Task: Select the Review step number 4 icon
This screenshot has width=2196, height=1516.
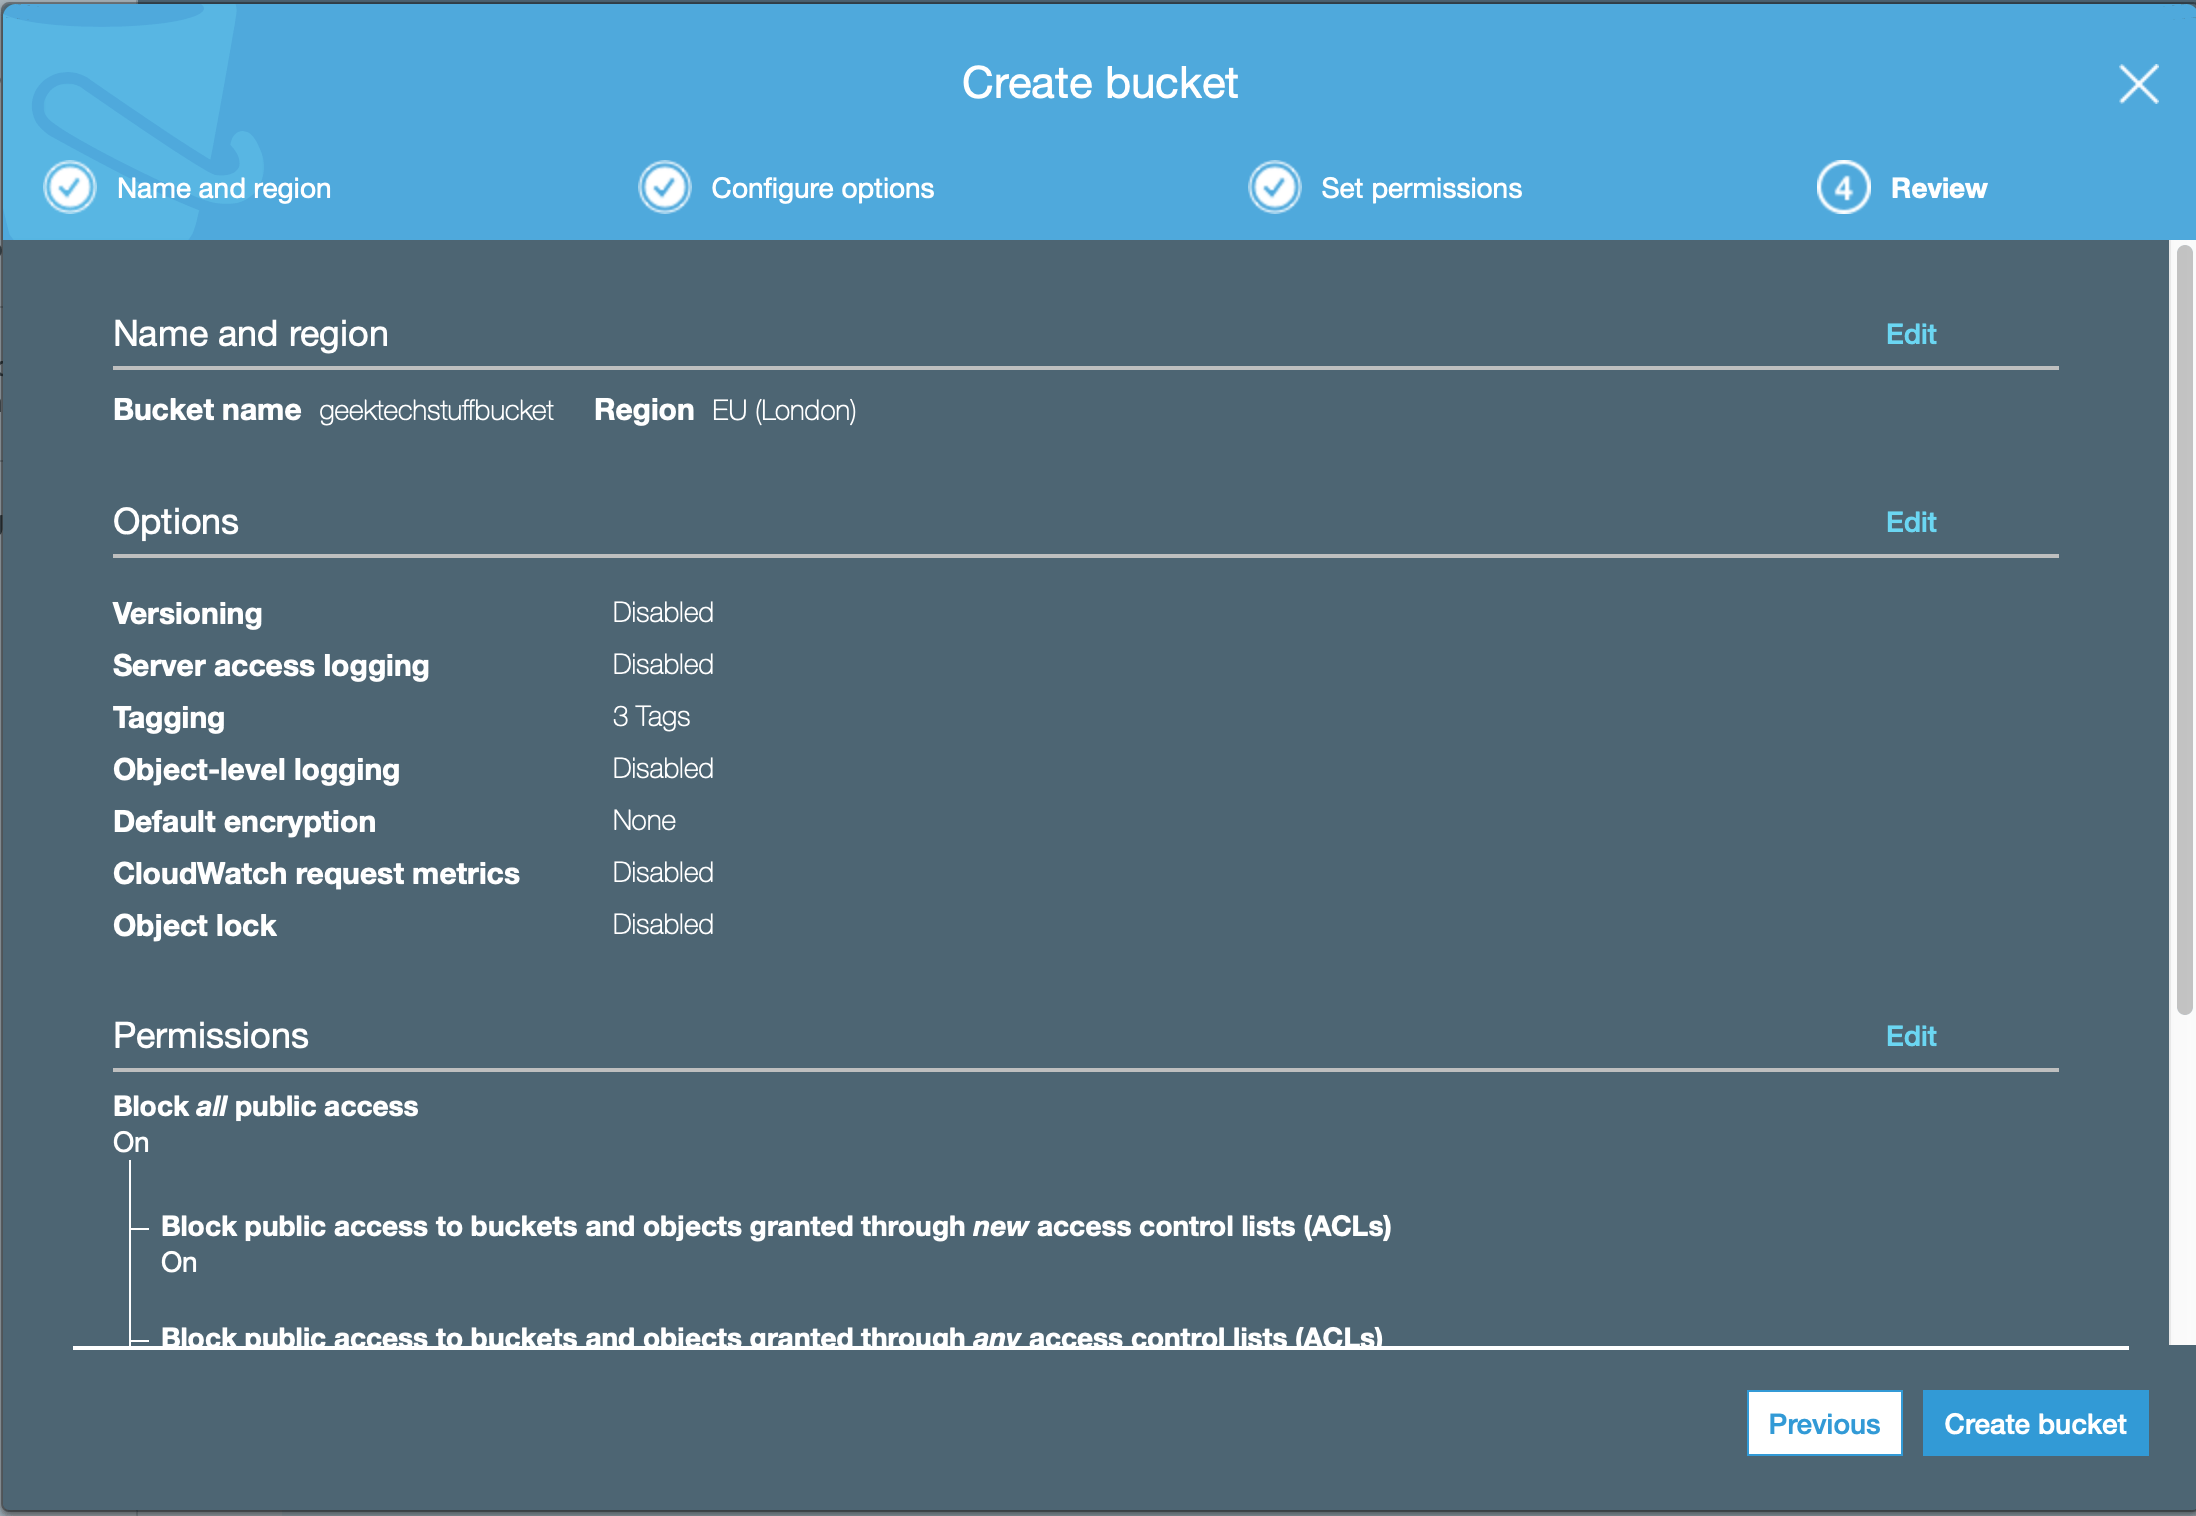Action: (x=1843, y=187)
